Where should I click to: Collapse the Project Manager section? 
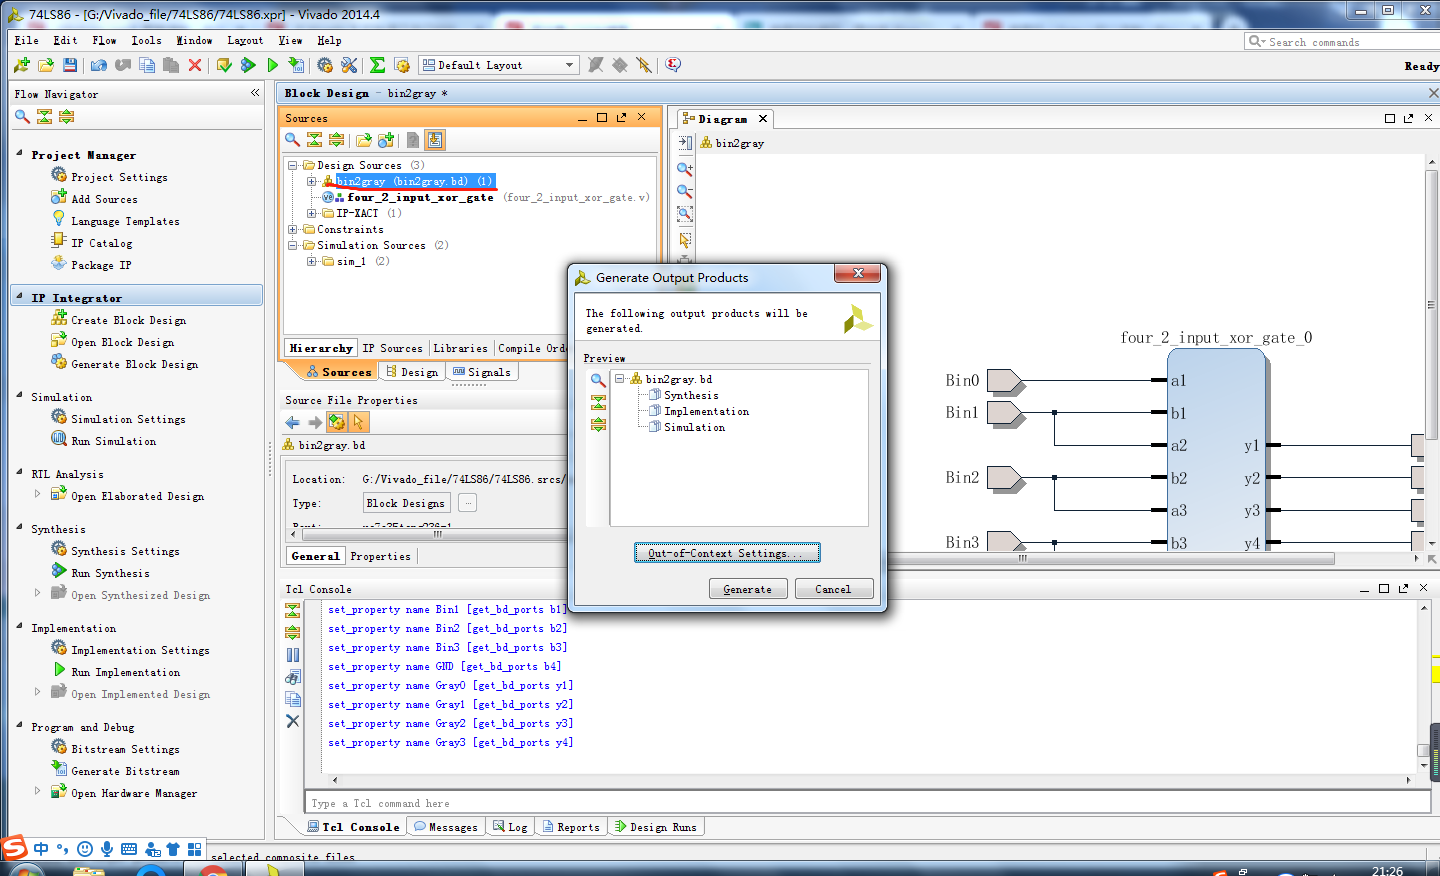[20, 154]
